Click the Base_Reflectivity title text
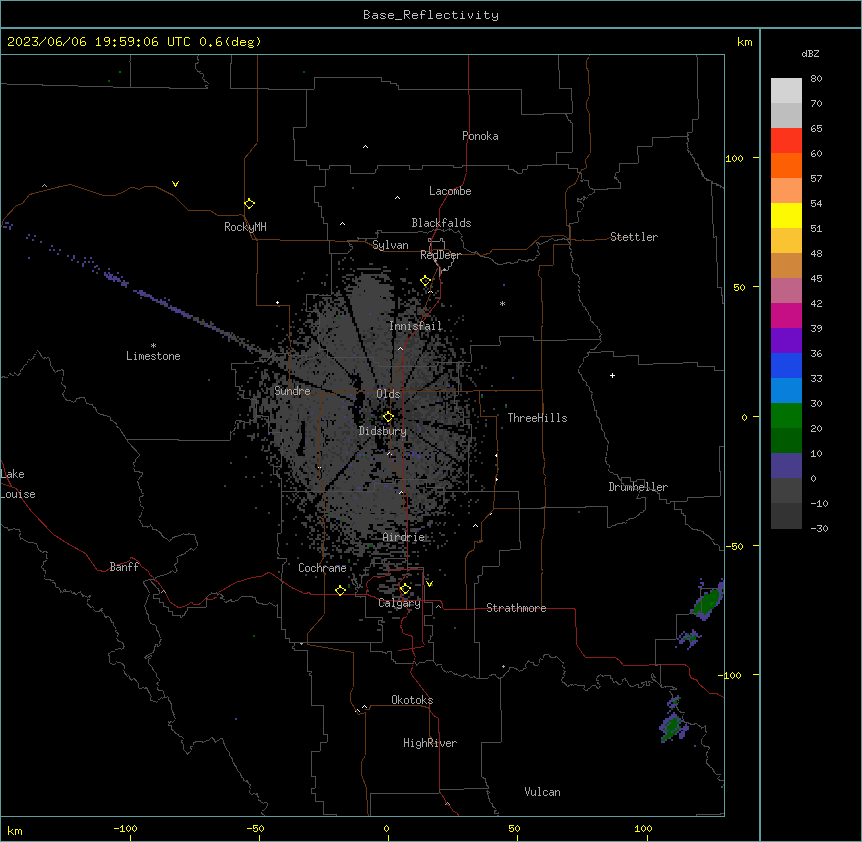 coord(431,15)
